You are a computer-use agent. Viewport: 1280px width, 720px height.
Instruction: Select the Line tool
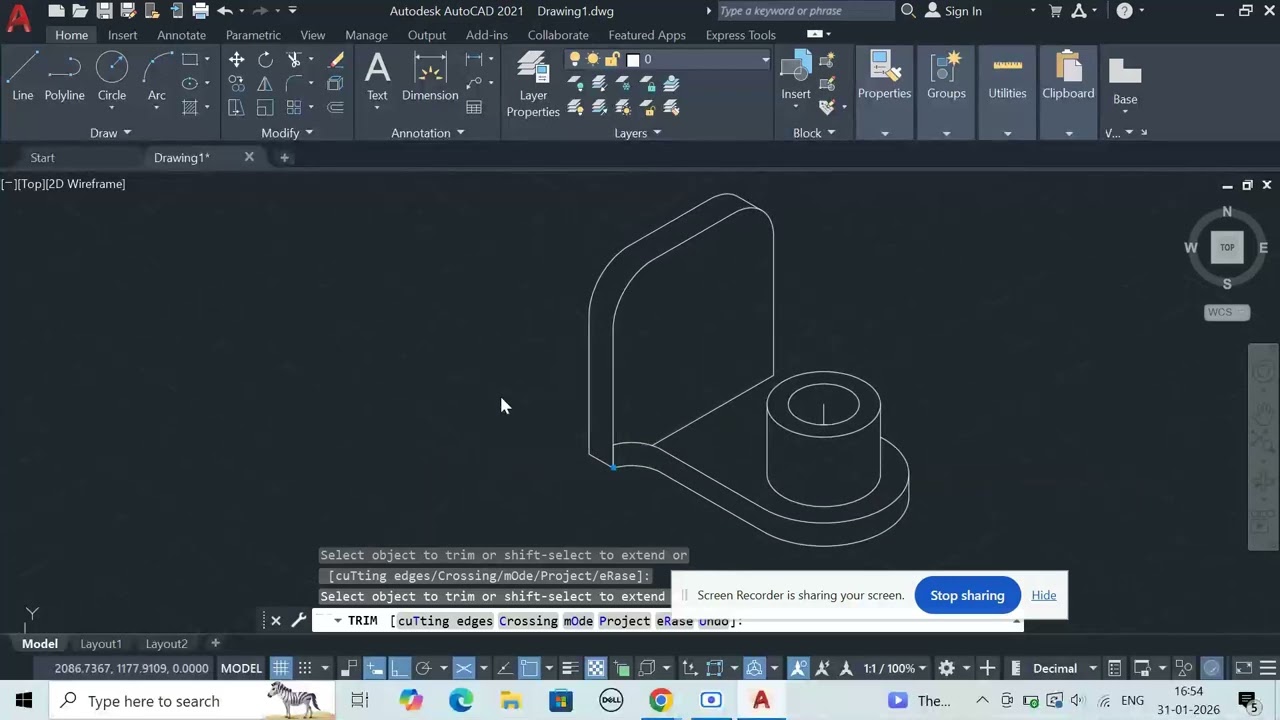pyautogui.click(x=22, y=77)
